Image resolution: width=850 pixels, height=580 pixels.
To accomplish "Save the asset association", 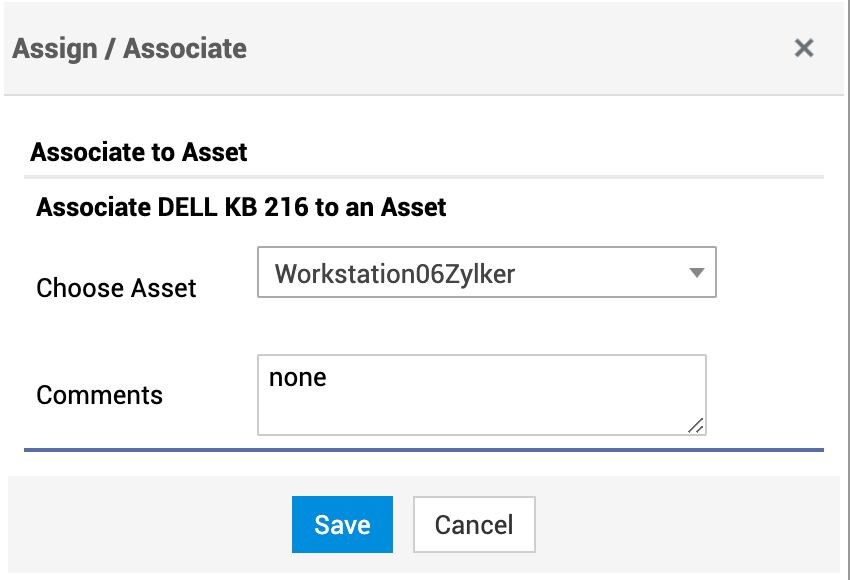I will tap(342, 525).
